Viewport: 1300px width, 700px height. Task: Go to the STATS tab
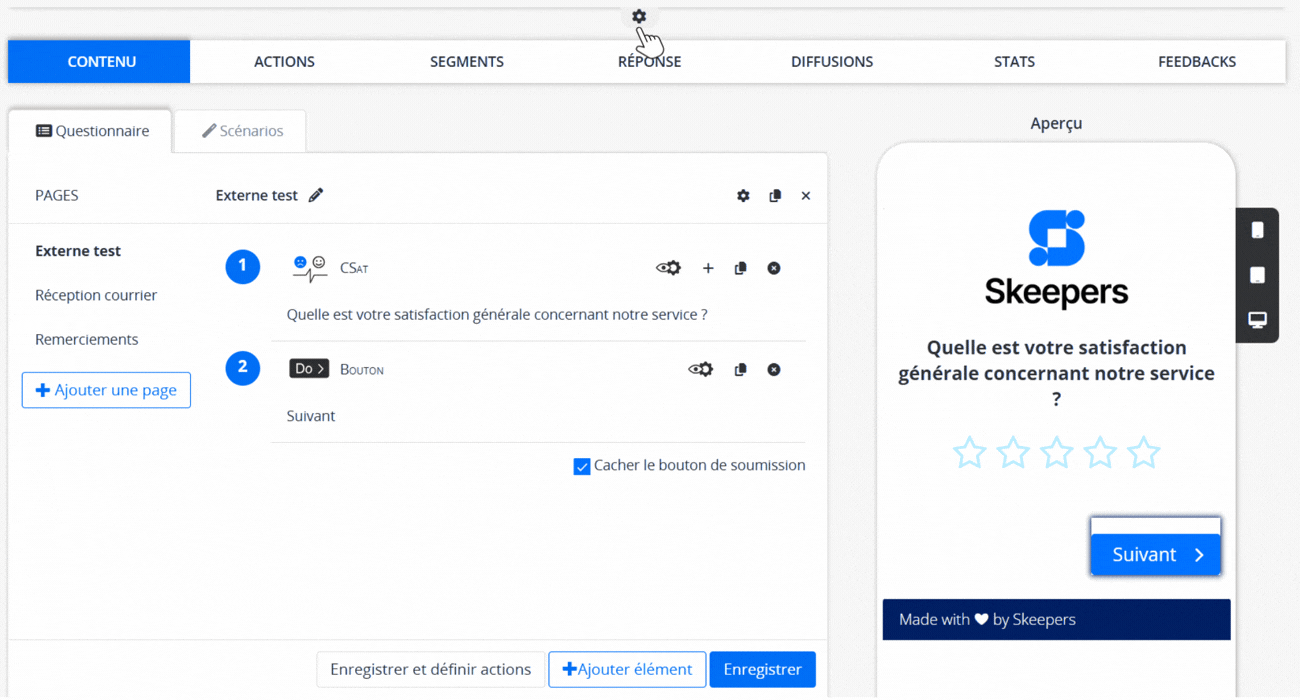point(1014,62)
